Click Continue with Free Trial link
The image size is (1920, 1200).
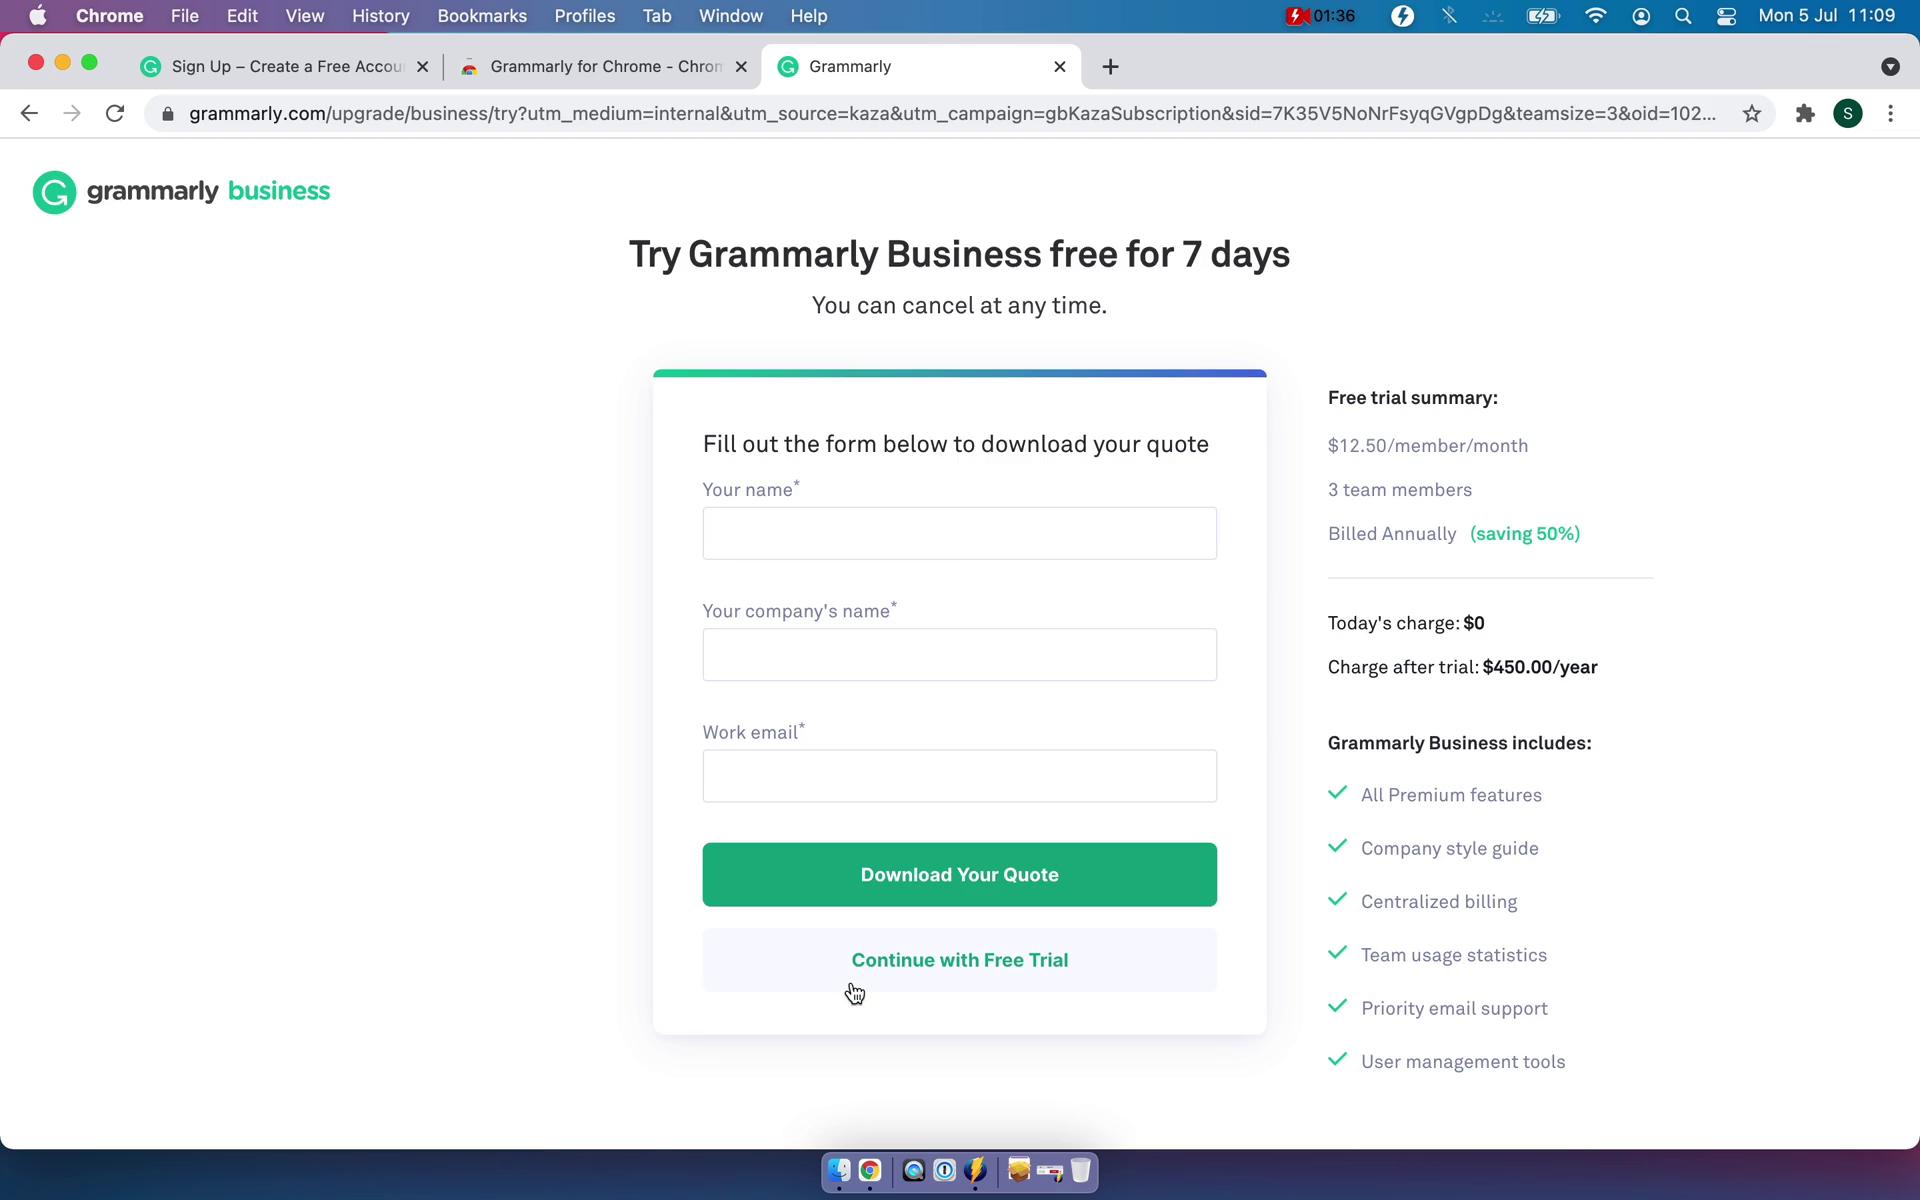point(959,961)
